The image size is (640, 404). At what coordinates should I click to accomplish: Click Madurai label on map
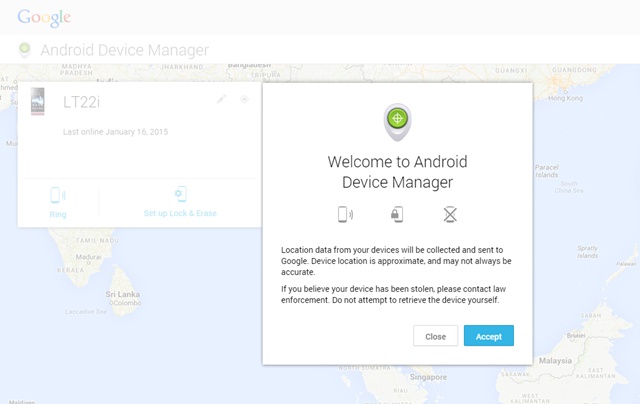click(89, 257)
